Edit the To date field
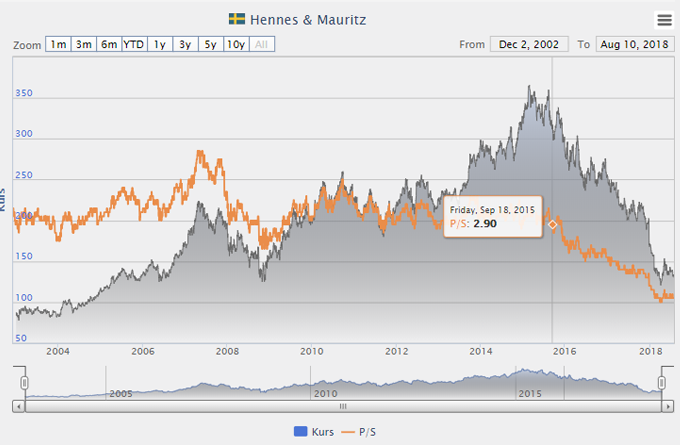 click(x=635, y=44)
